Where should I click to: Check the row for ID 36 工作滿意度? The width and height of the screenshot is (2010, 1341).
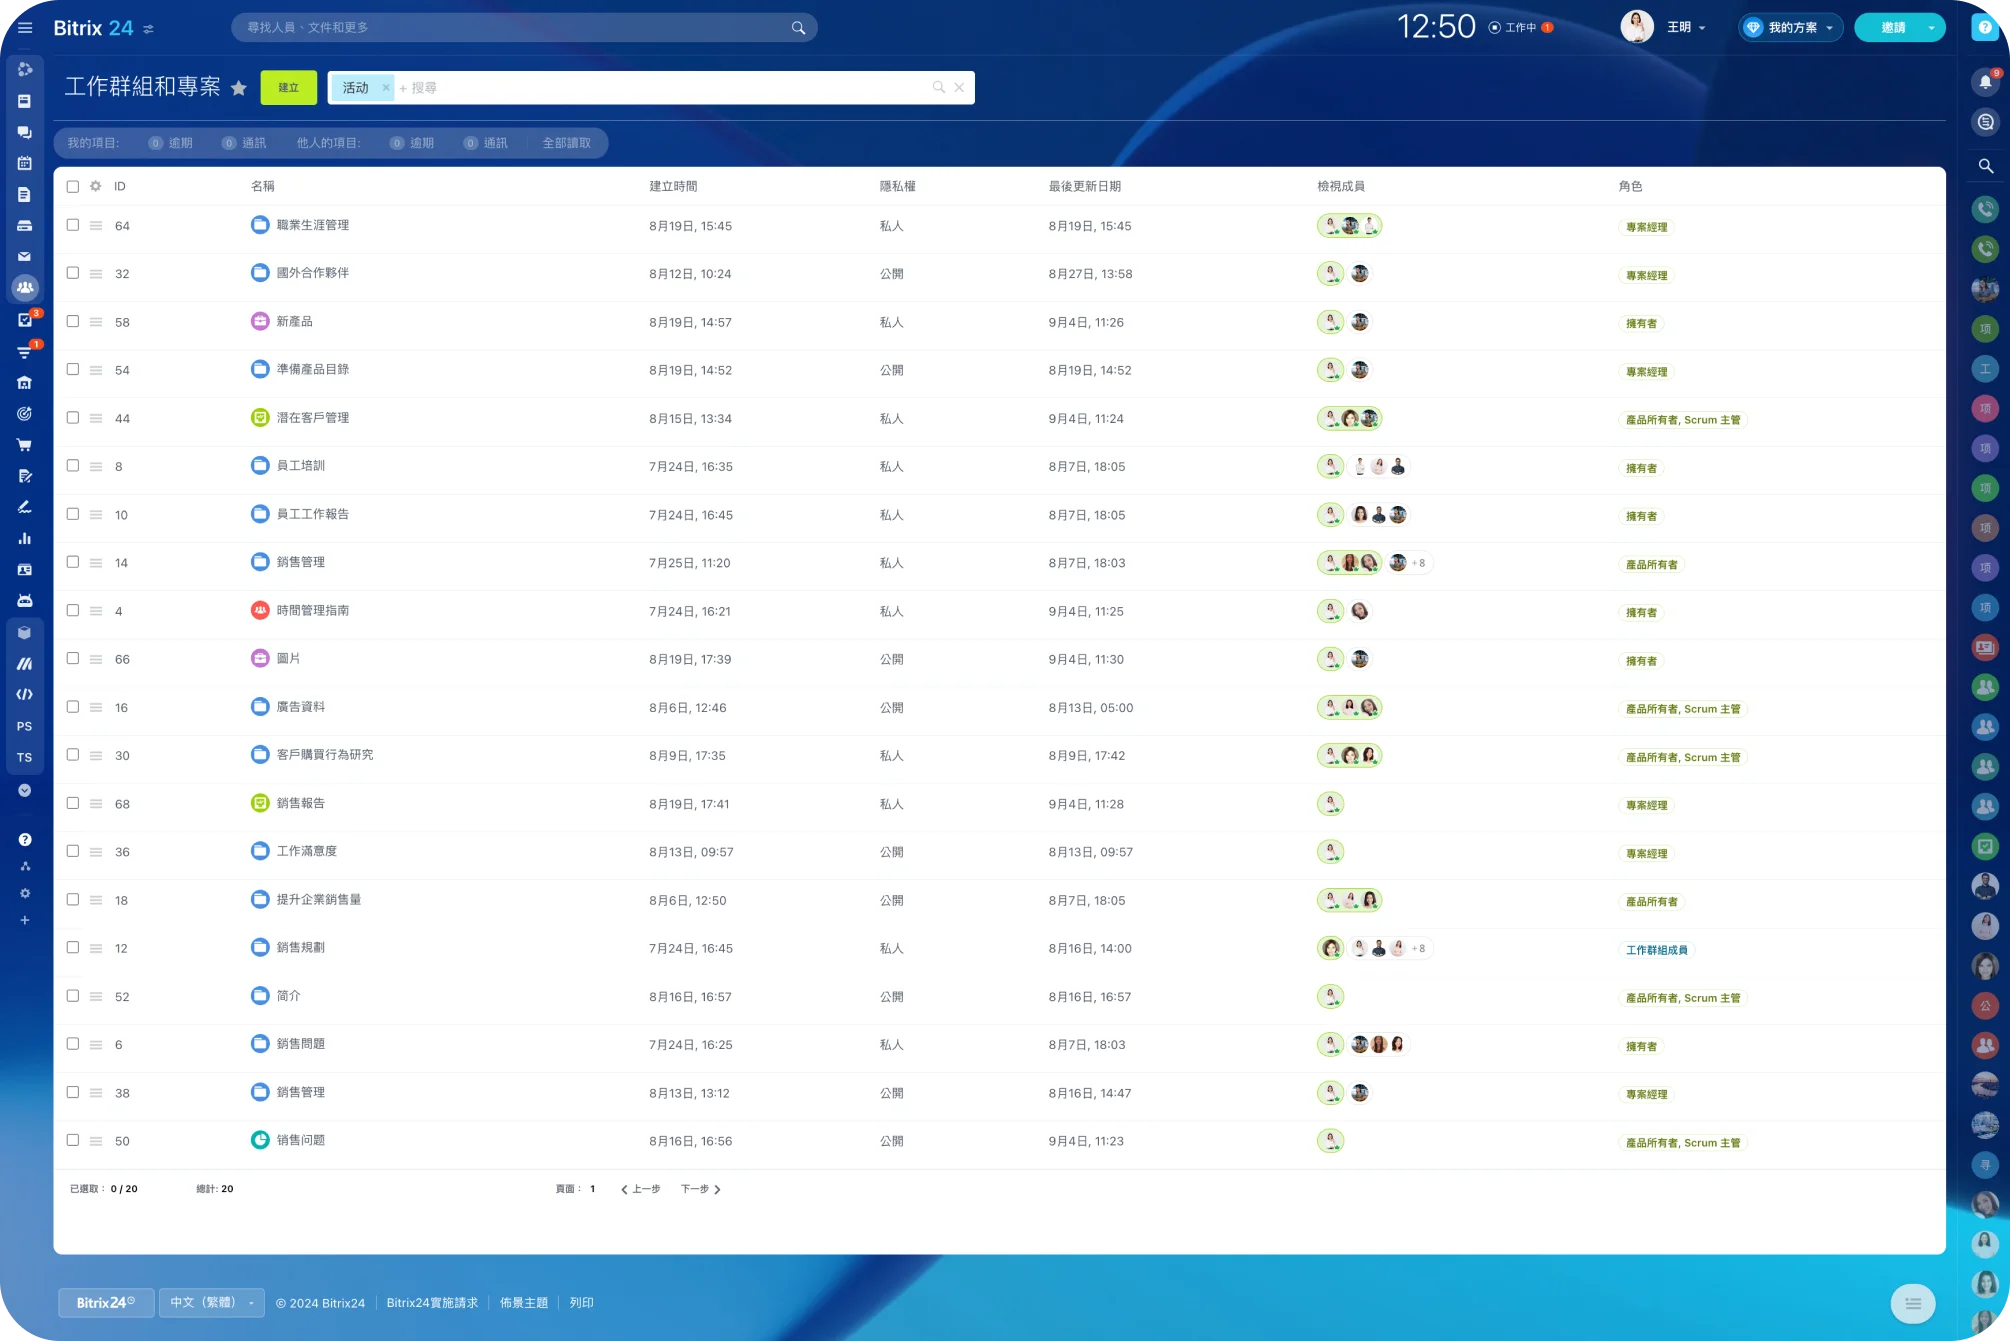[x=73, y=851]
